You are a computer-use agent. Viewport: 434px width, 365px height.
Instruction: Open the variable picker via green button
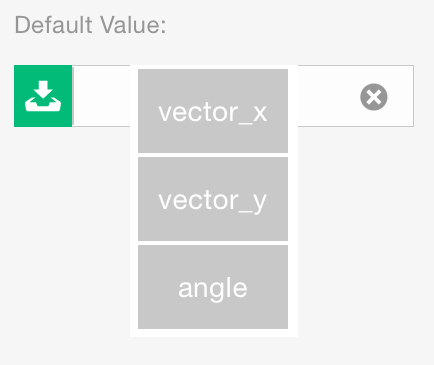point(43,96)
